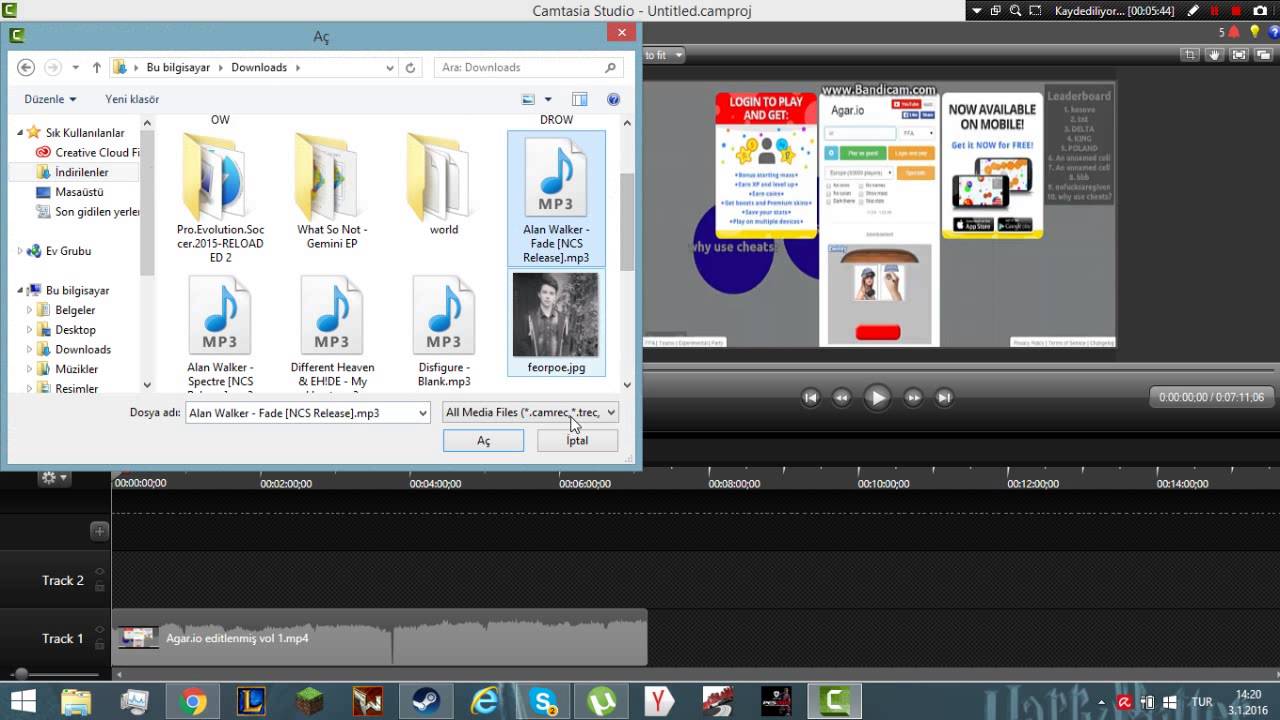Go up one folder level
Viewport: 1280px width, 720px height.
[96, 67]
